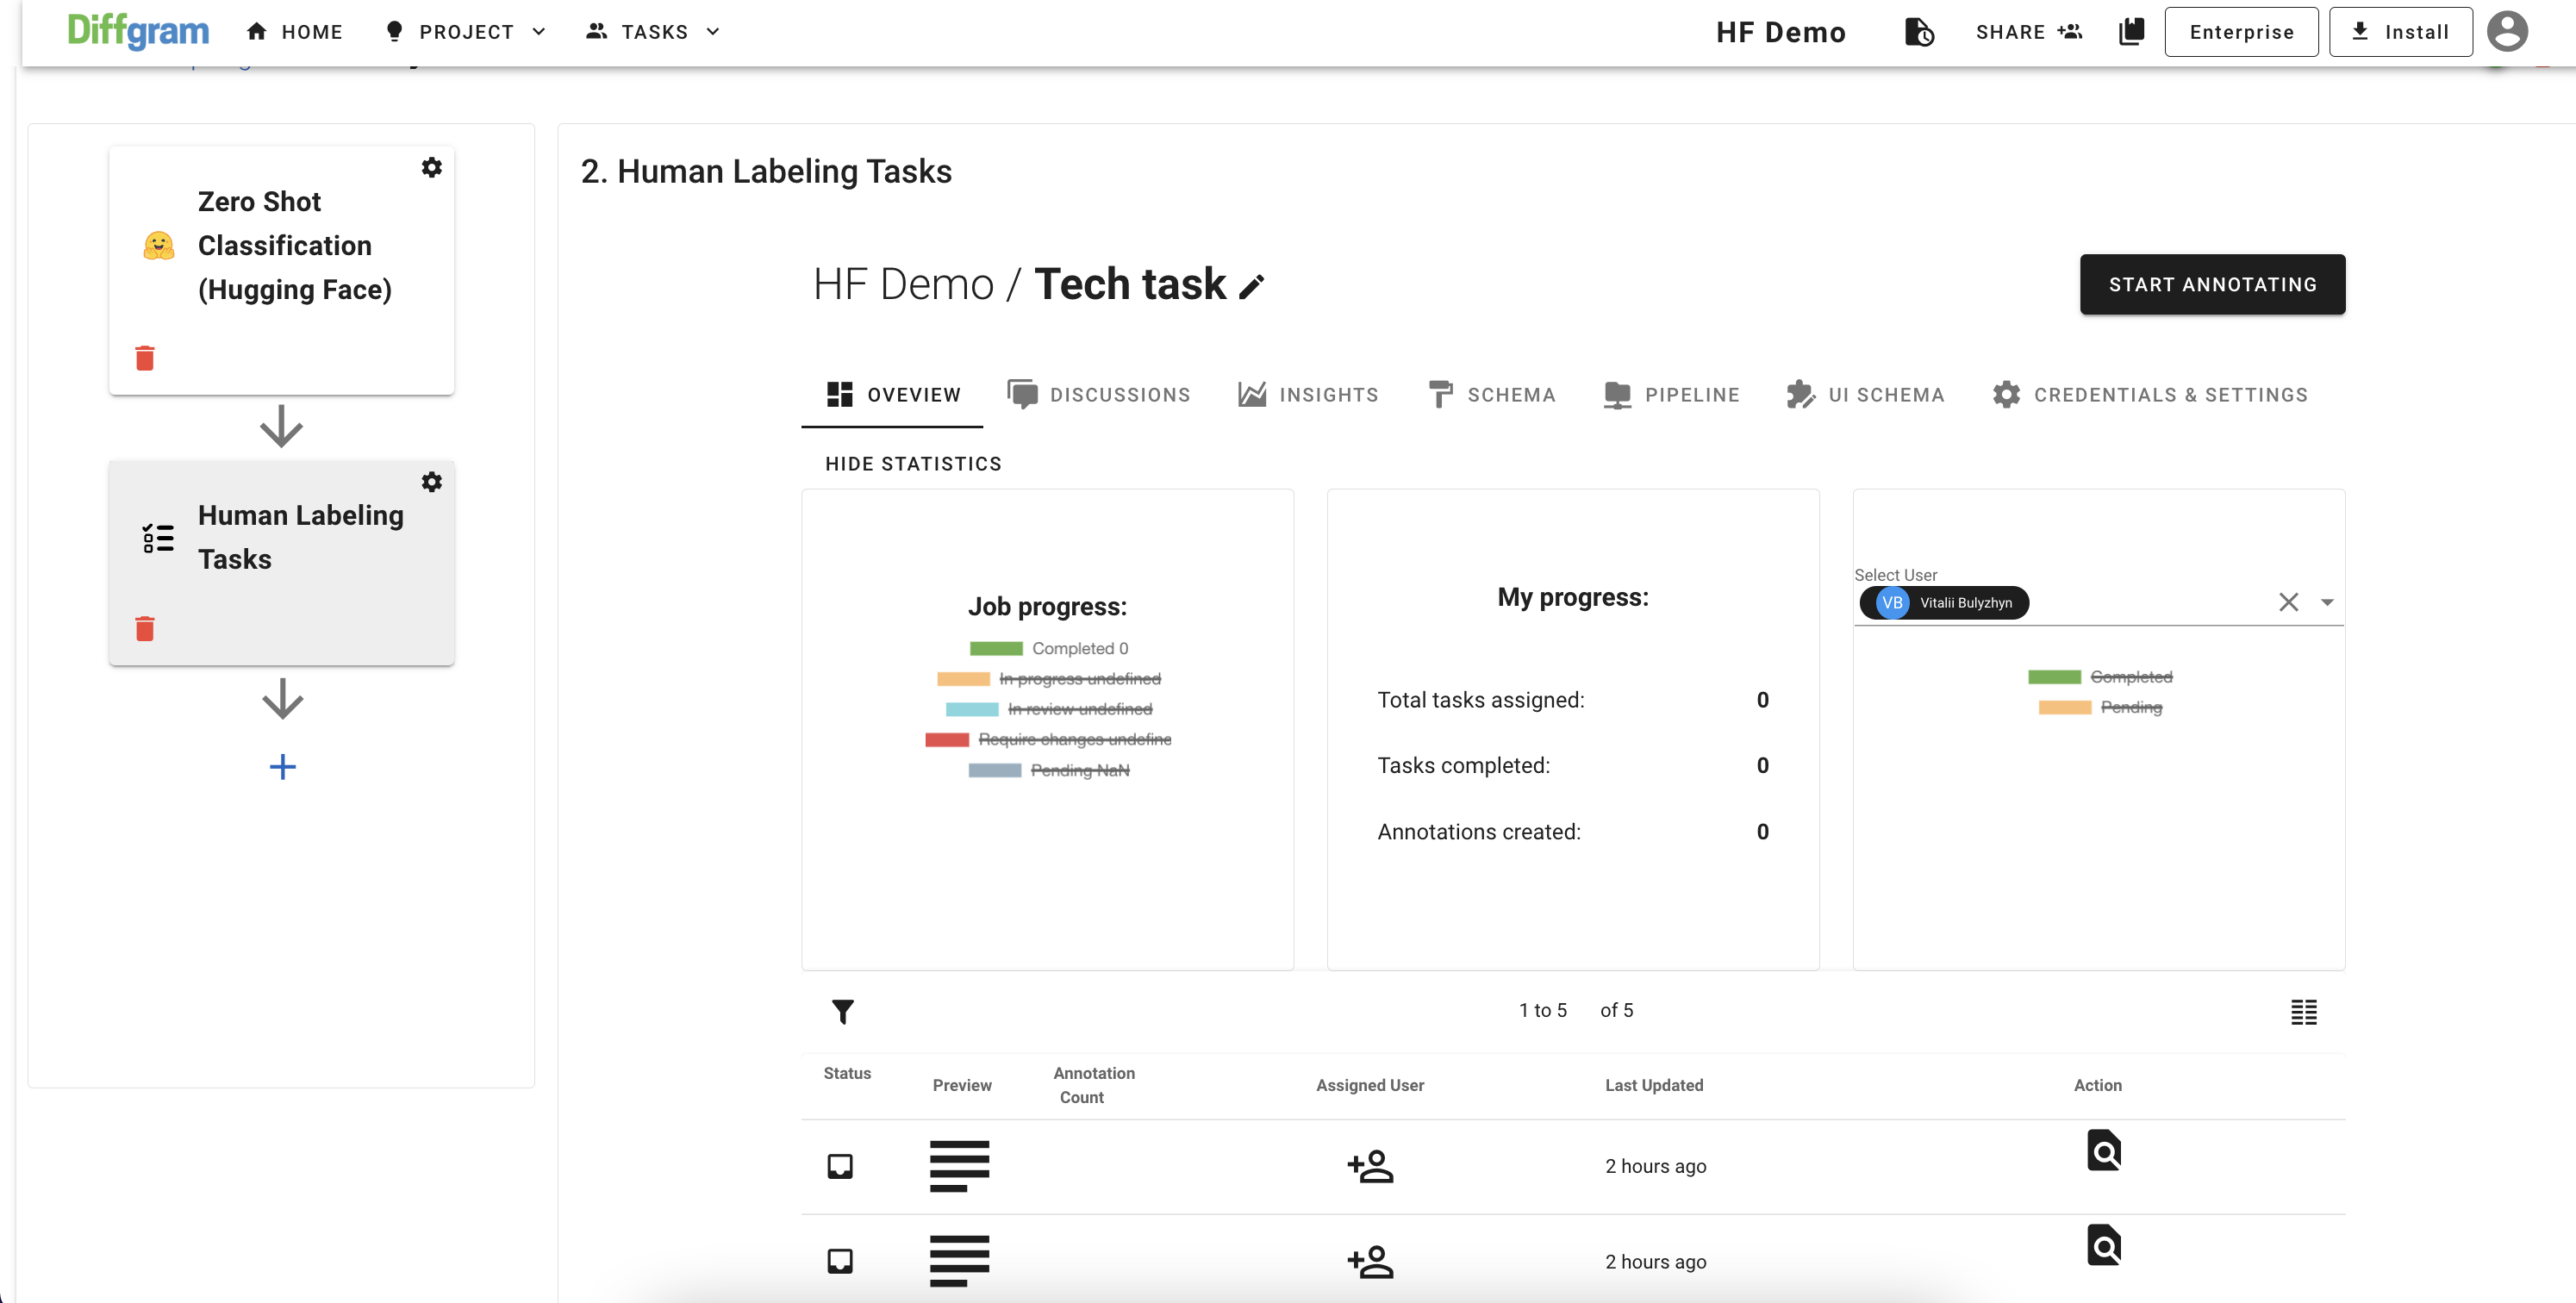Click the edit pencil next to Tech task
Image resolution: width=2576 pixels, height=1303 pixels.
[1251, 287]
